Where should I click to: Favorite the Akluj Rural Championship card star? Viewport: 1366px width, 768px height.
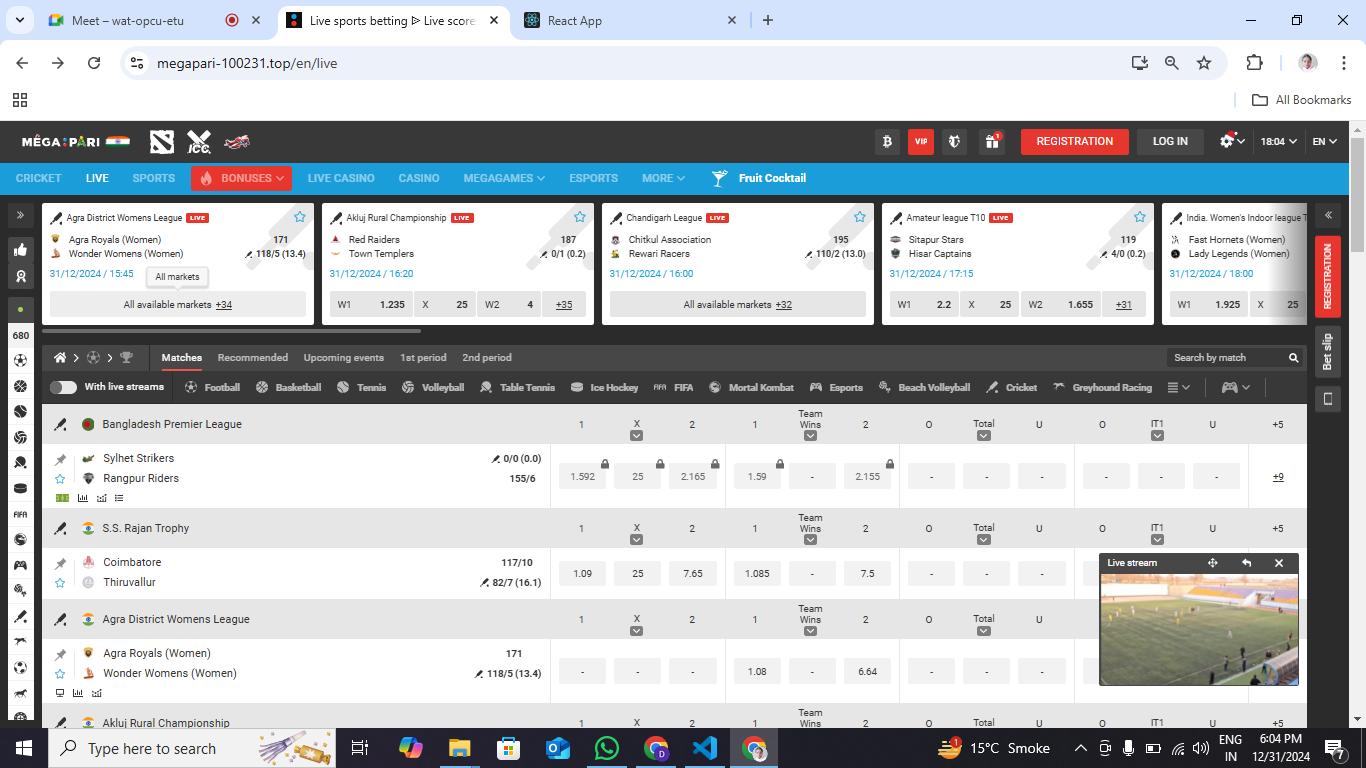pos(580,217)
